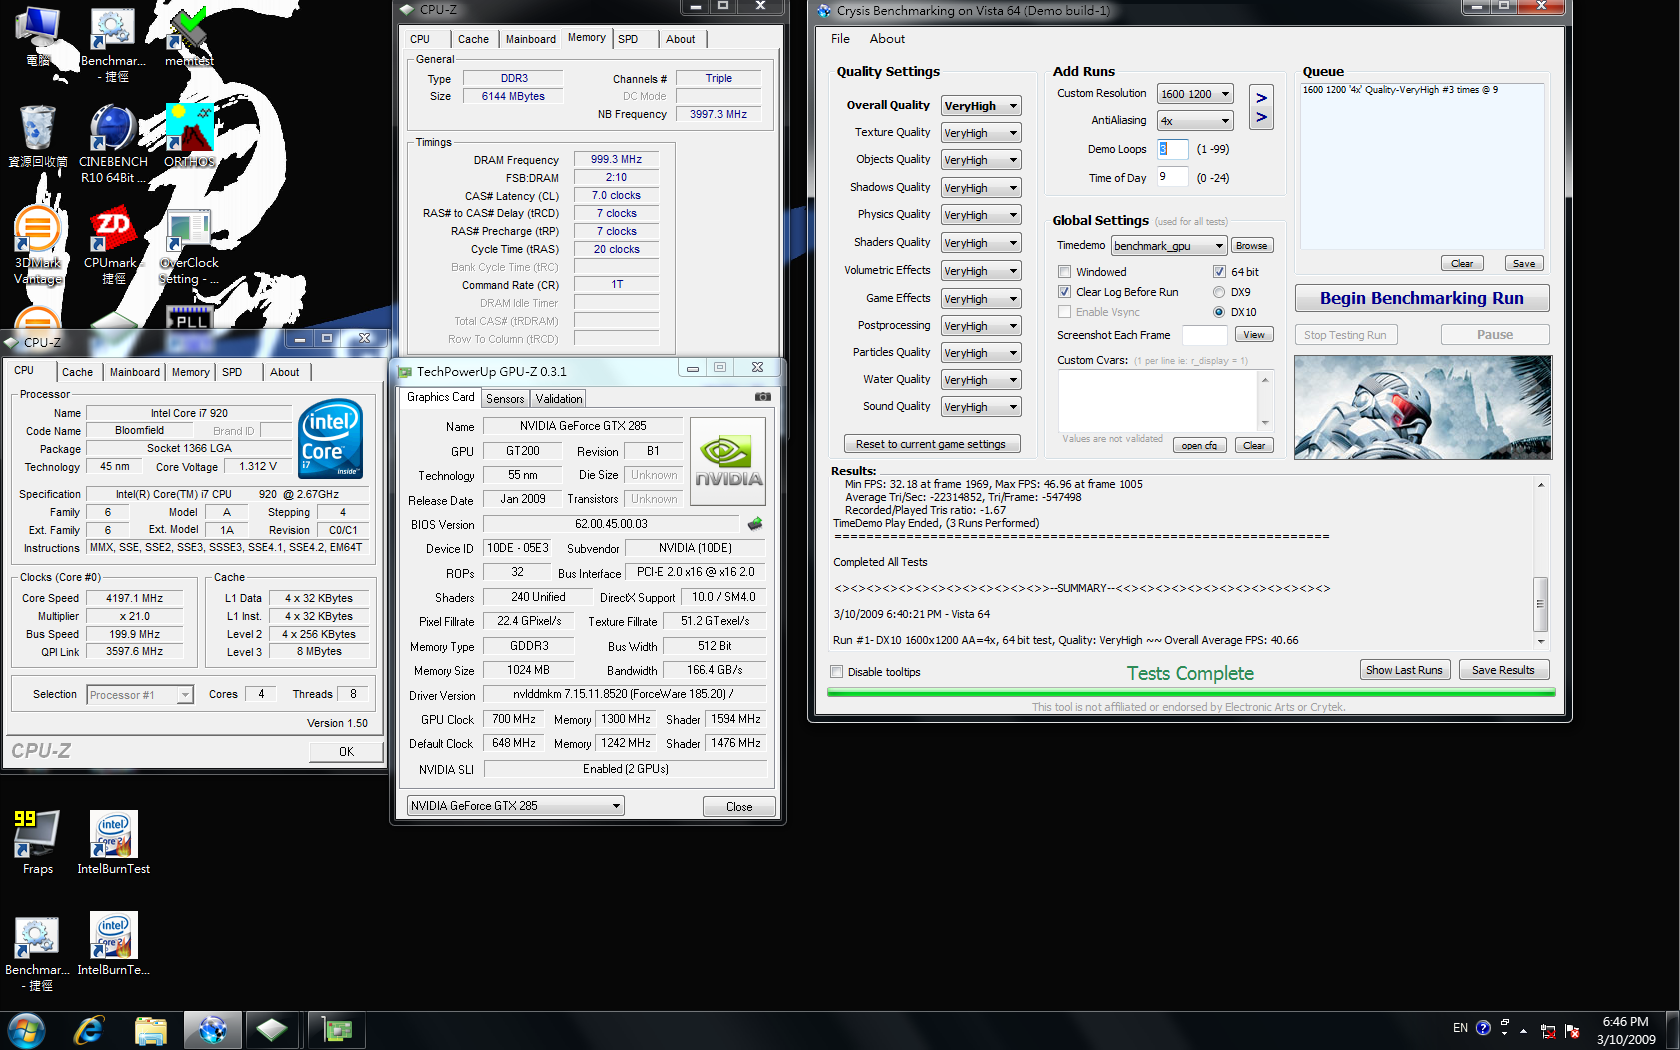The height and width of the screenshot is (1050, 1680).
Task: Select the GPU-Z taskbar button
Action: pos(336,1030)
